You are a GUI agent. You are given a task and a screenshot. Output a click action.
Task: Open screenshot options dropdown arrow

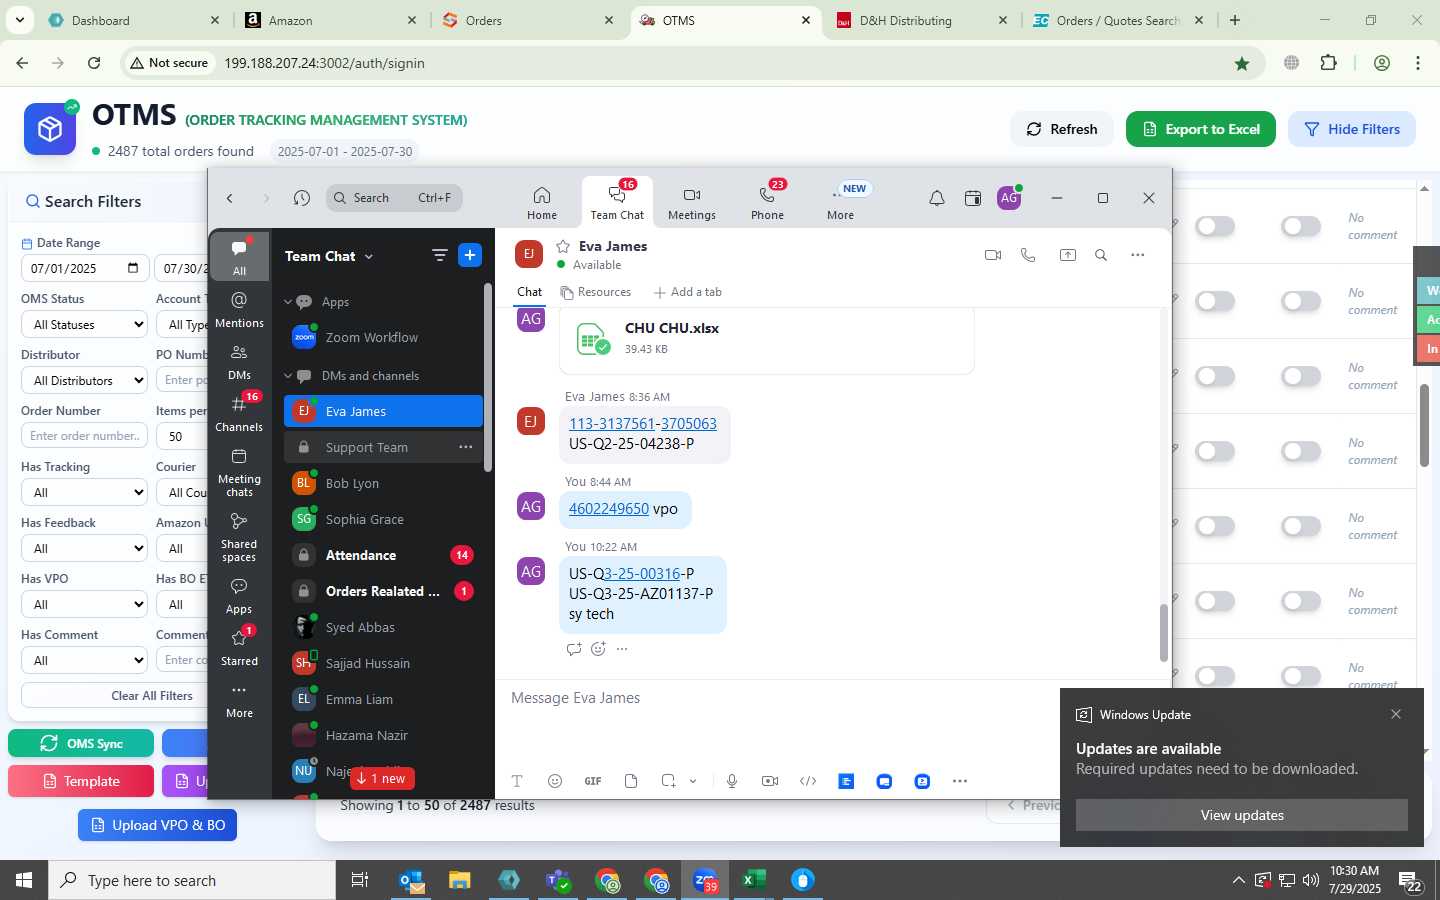692,781
